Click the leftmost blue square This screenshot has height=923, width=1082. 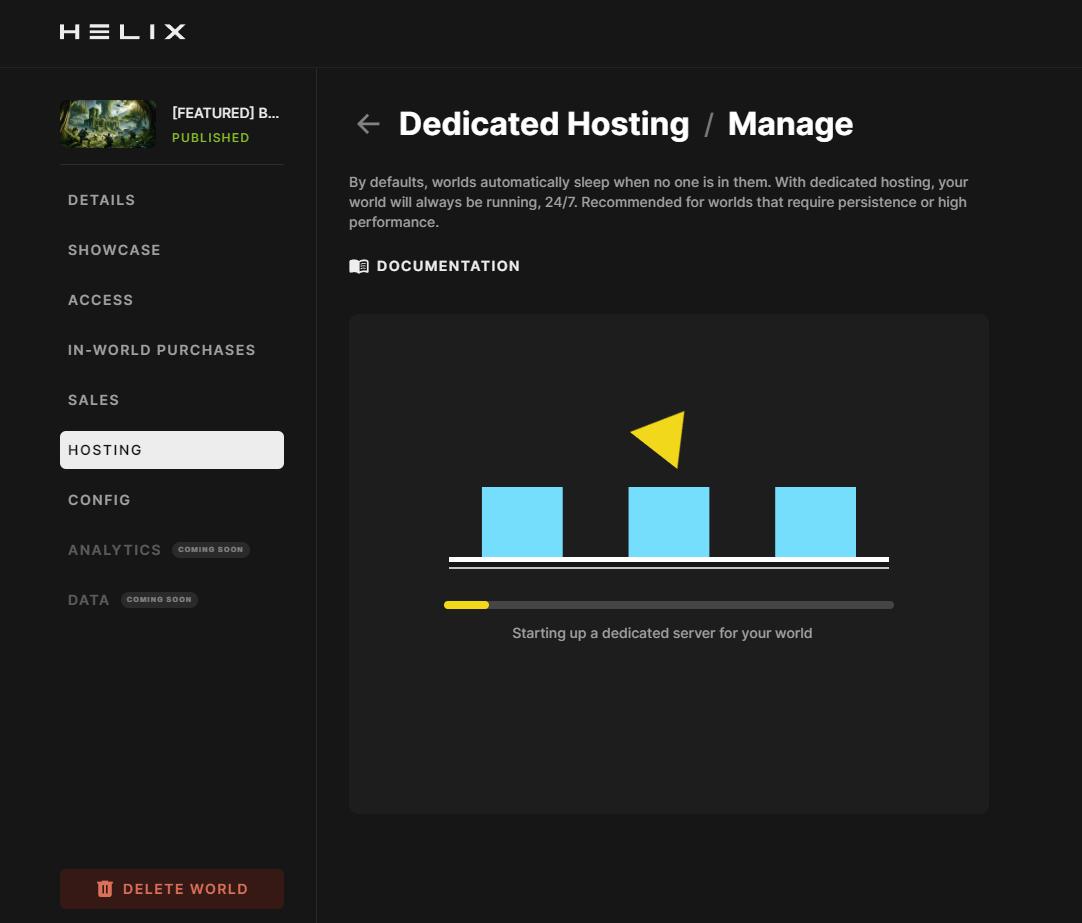tap(522, 522)
